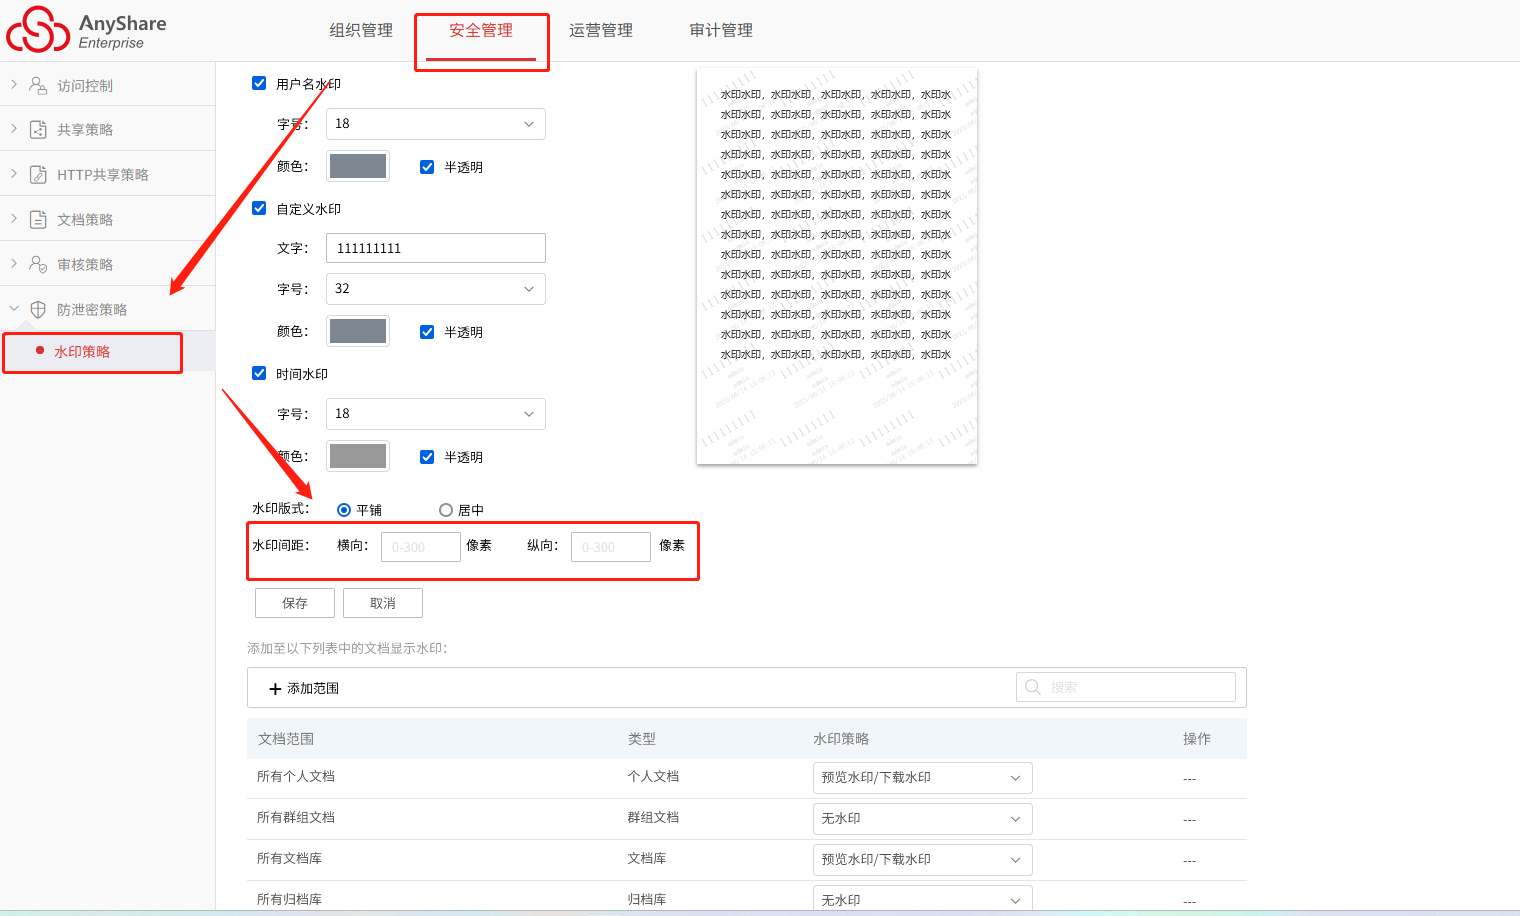Select the 居中 watermark layout radio
The width and height of the screenshot is (1520, 916).
coord(446,510)
